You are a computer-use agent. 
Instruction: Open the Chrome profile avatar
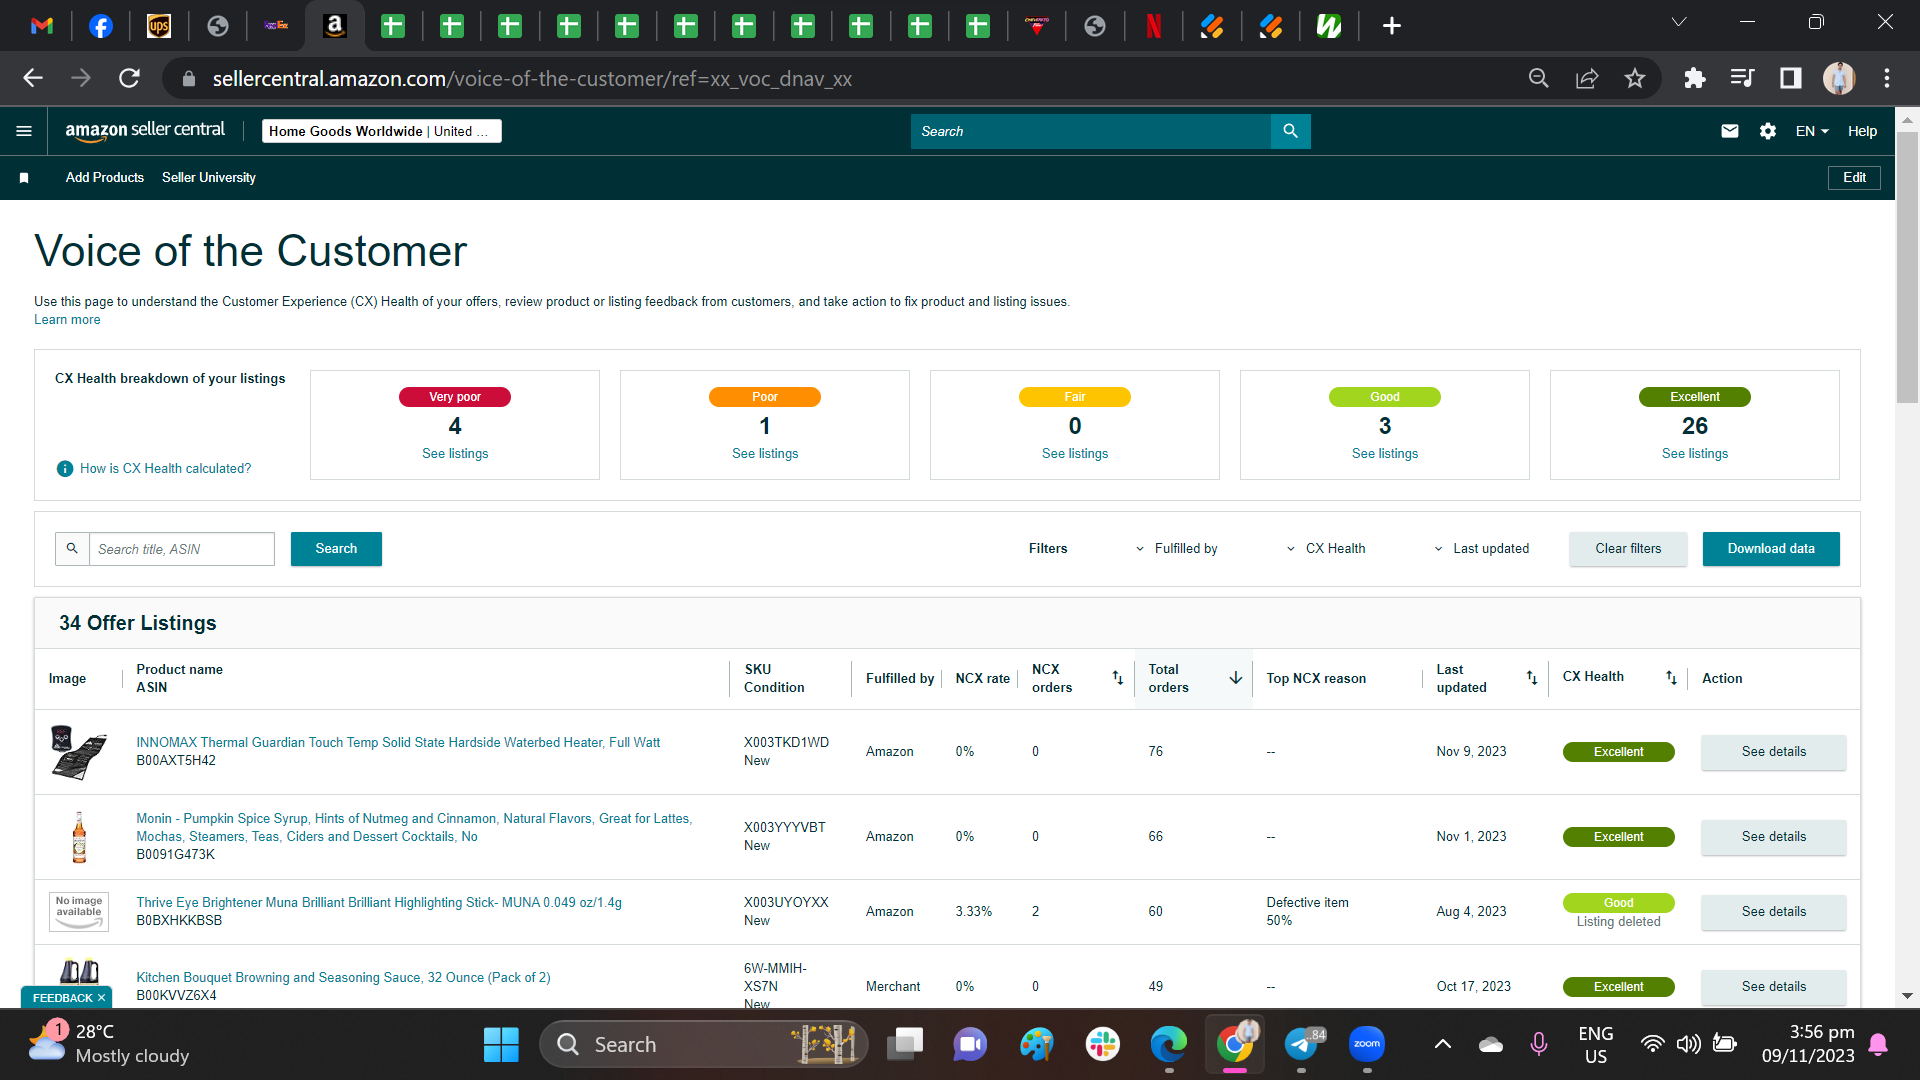click(1839, 78)
